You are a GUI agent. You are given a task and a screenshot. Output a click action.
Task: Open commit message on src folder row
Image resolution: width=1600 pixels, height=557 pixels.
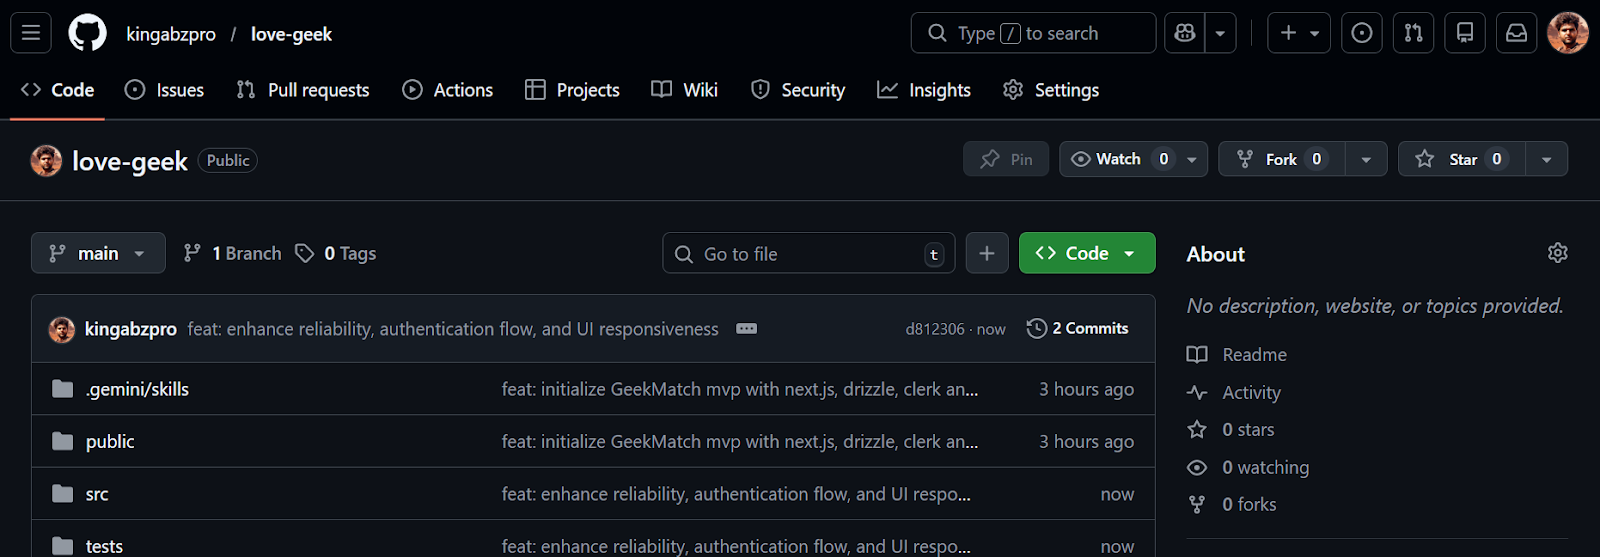tap(736, 494)
